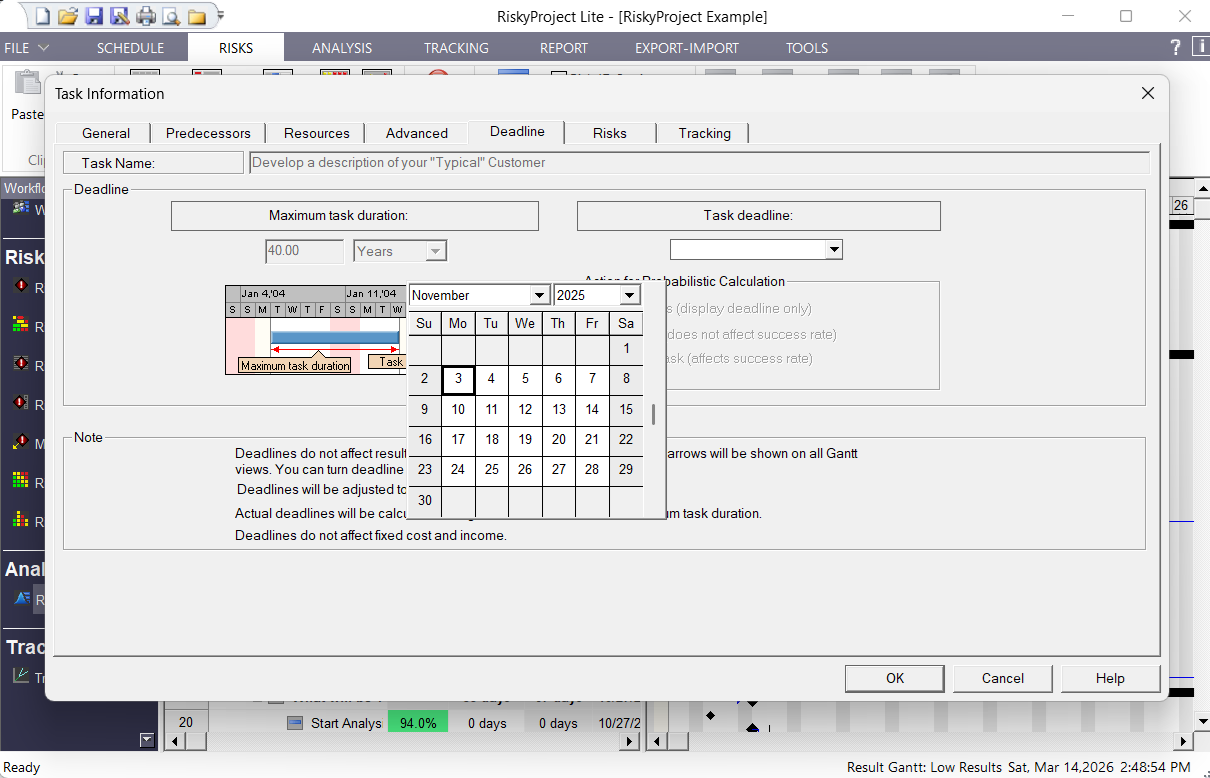Switch to the Predecessors tab
This screenshot has height=778, width=1210.
click(207, 133)
